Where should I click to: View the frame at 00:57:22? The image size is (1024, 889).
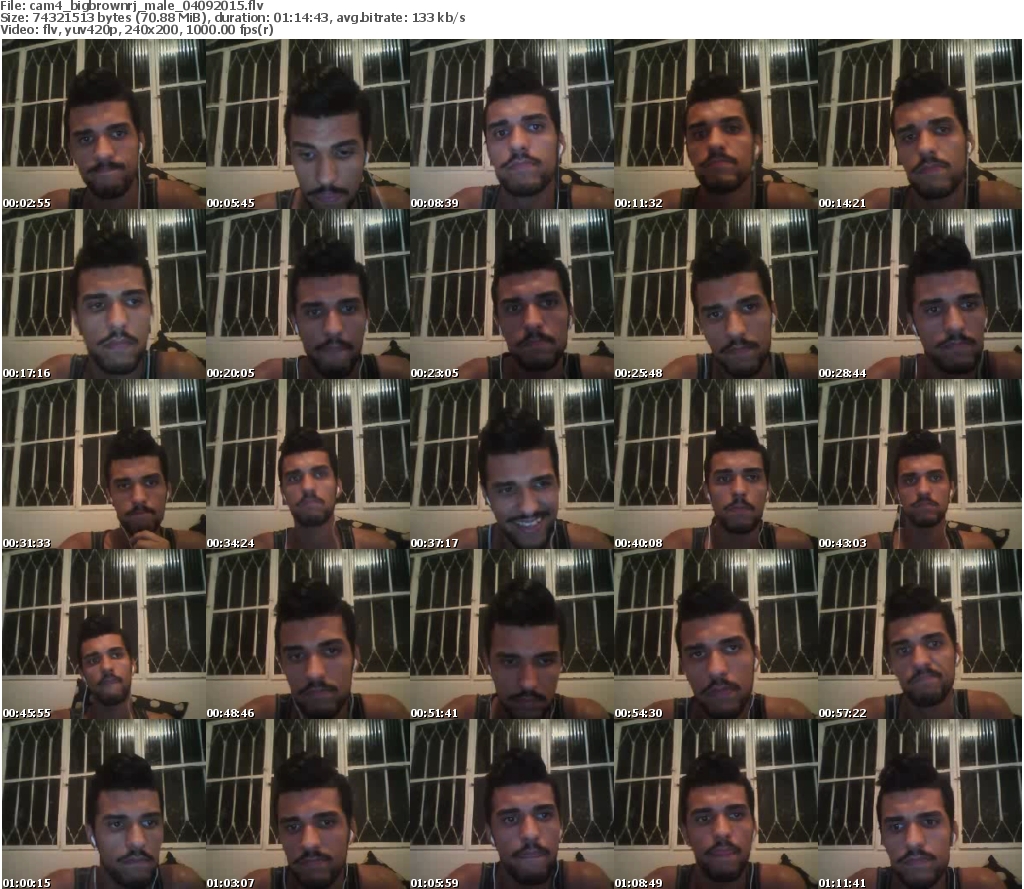[x=920, y=634]
